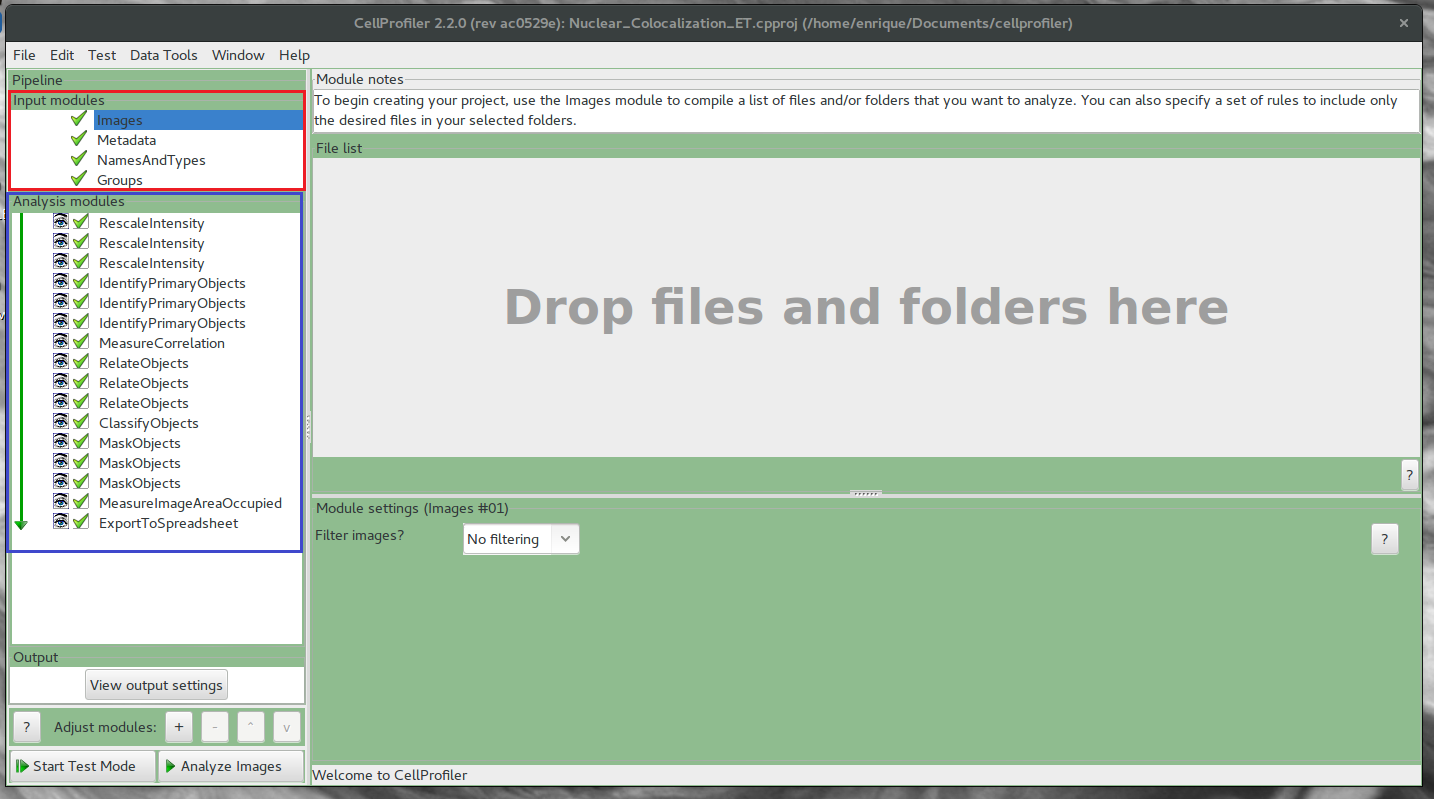Select the Metadata input module
1434x799 pixels.
pyautogui.click(x=126, y=140)
